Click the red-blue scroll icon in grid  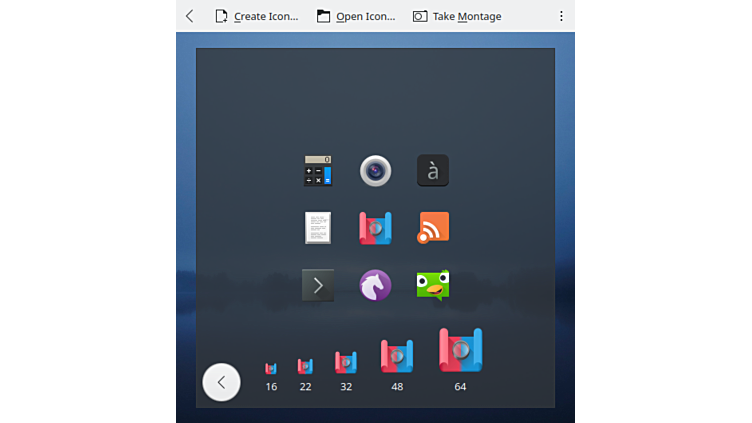coord(375,228)
